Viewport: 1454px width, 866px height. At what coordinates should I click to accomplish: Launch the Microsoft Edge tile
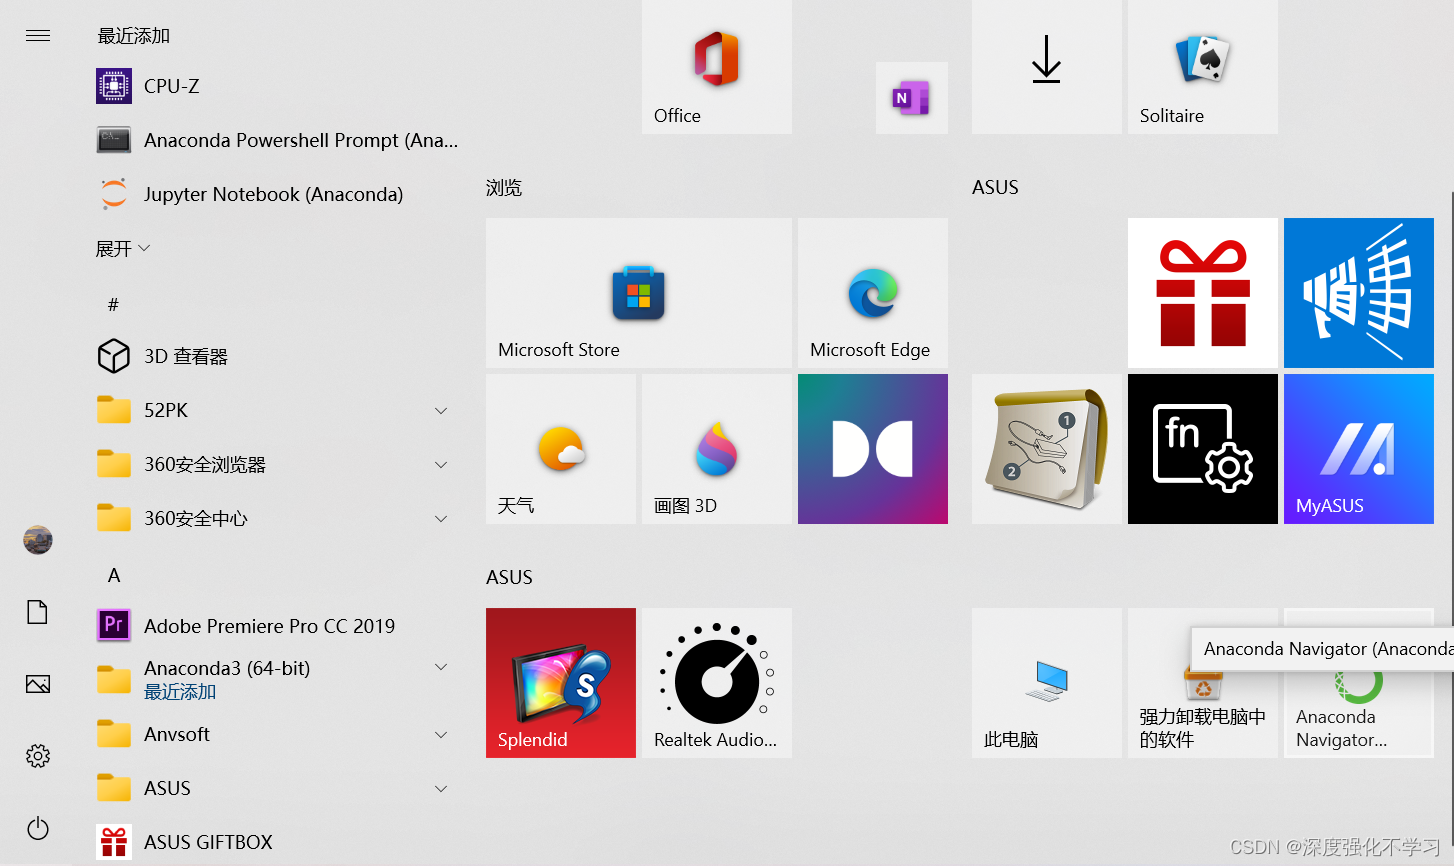tap(873, 293)
